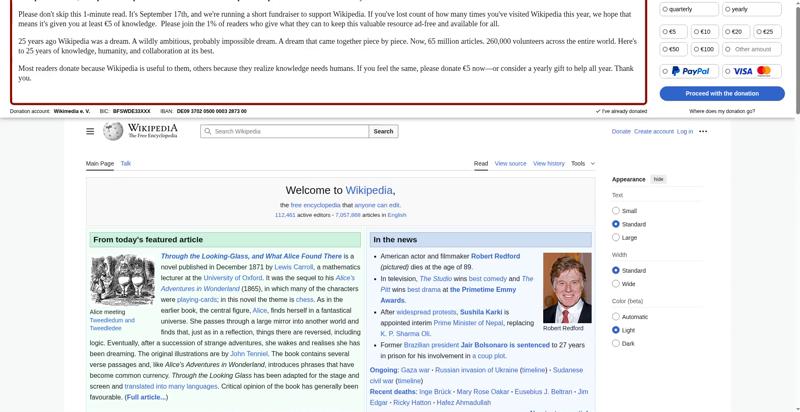Select Standard page width
Image resolution: width=800 pixels, height=412 pixels.
[x=616, y=270]
